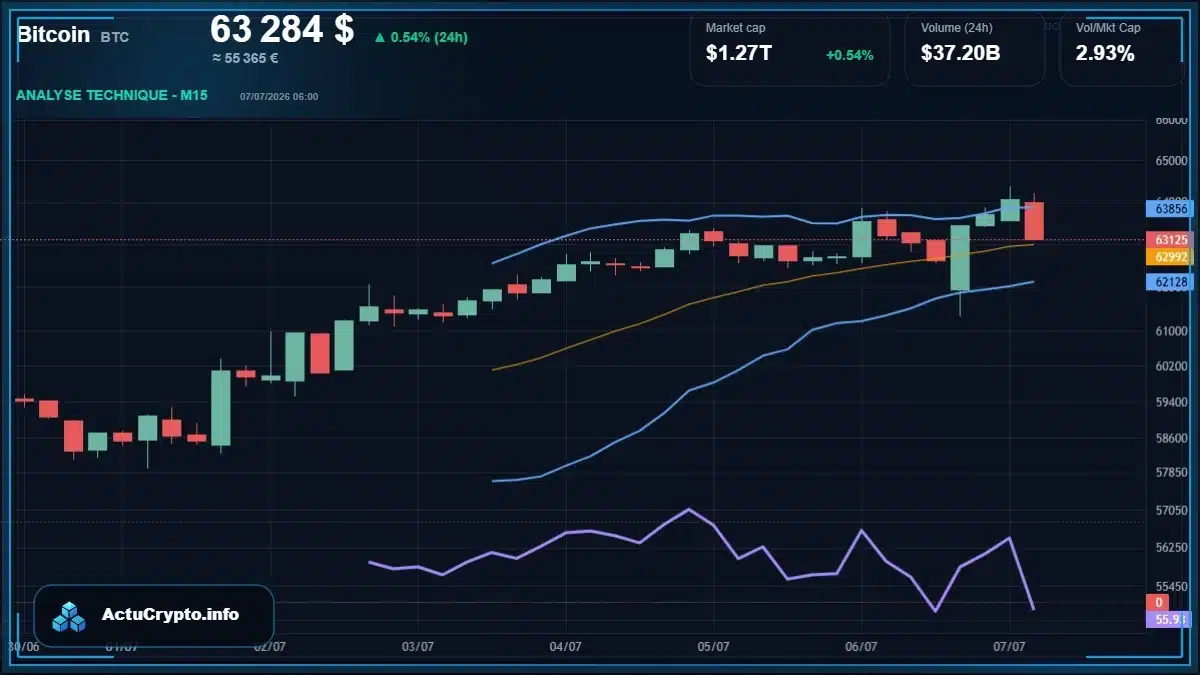1200x675 pixels.
Task: Click the orange 62992 moving average tag
Action: [1171, 257]
